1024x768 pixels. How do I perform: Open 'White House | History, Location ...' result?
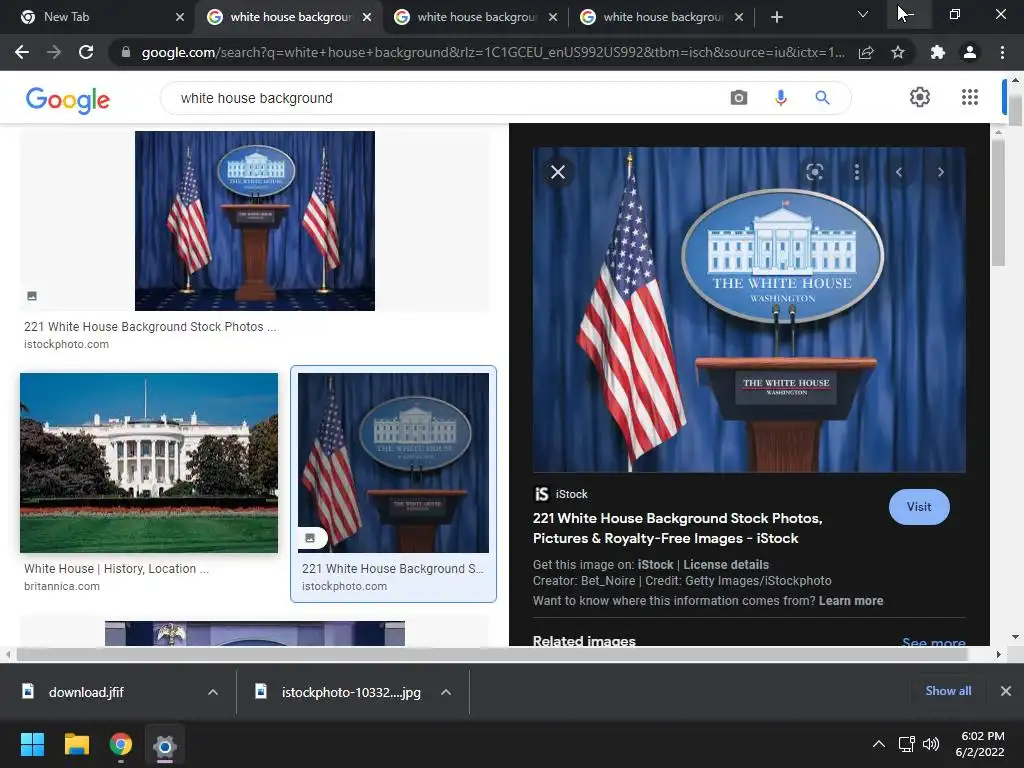(x=116, y=569)
